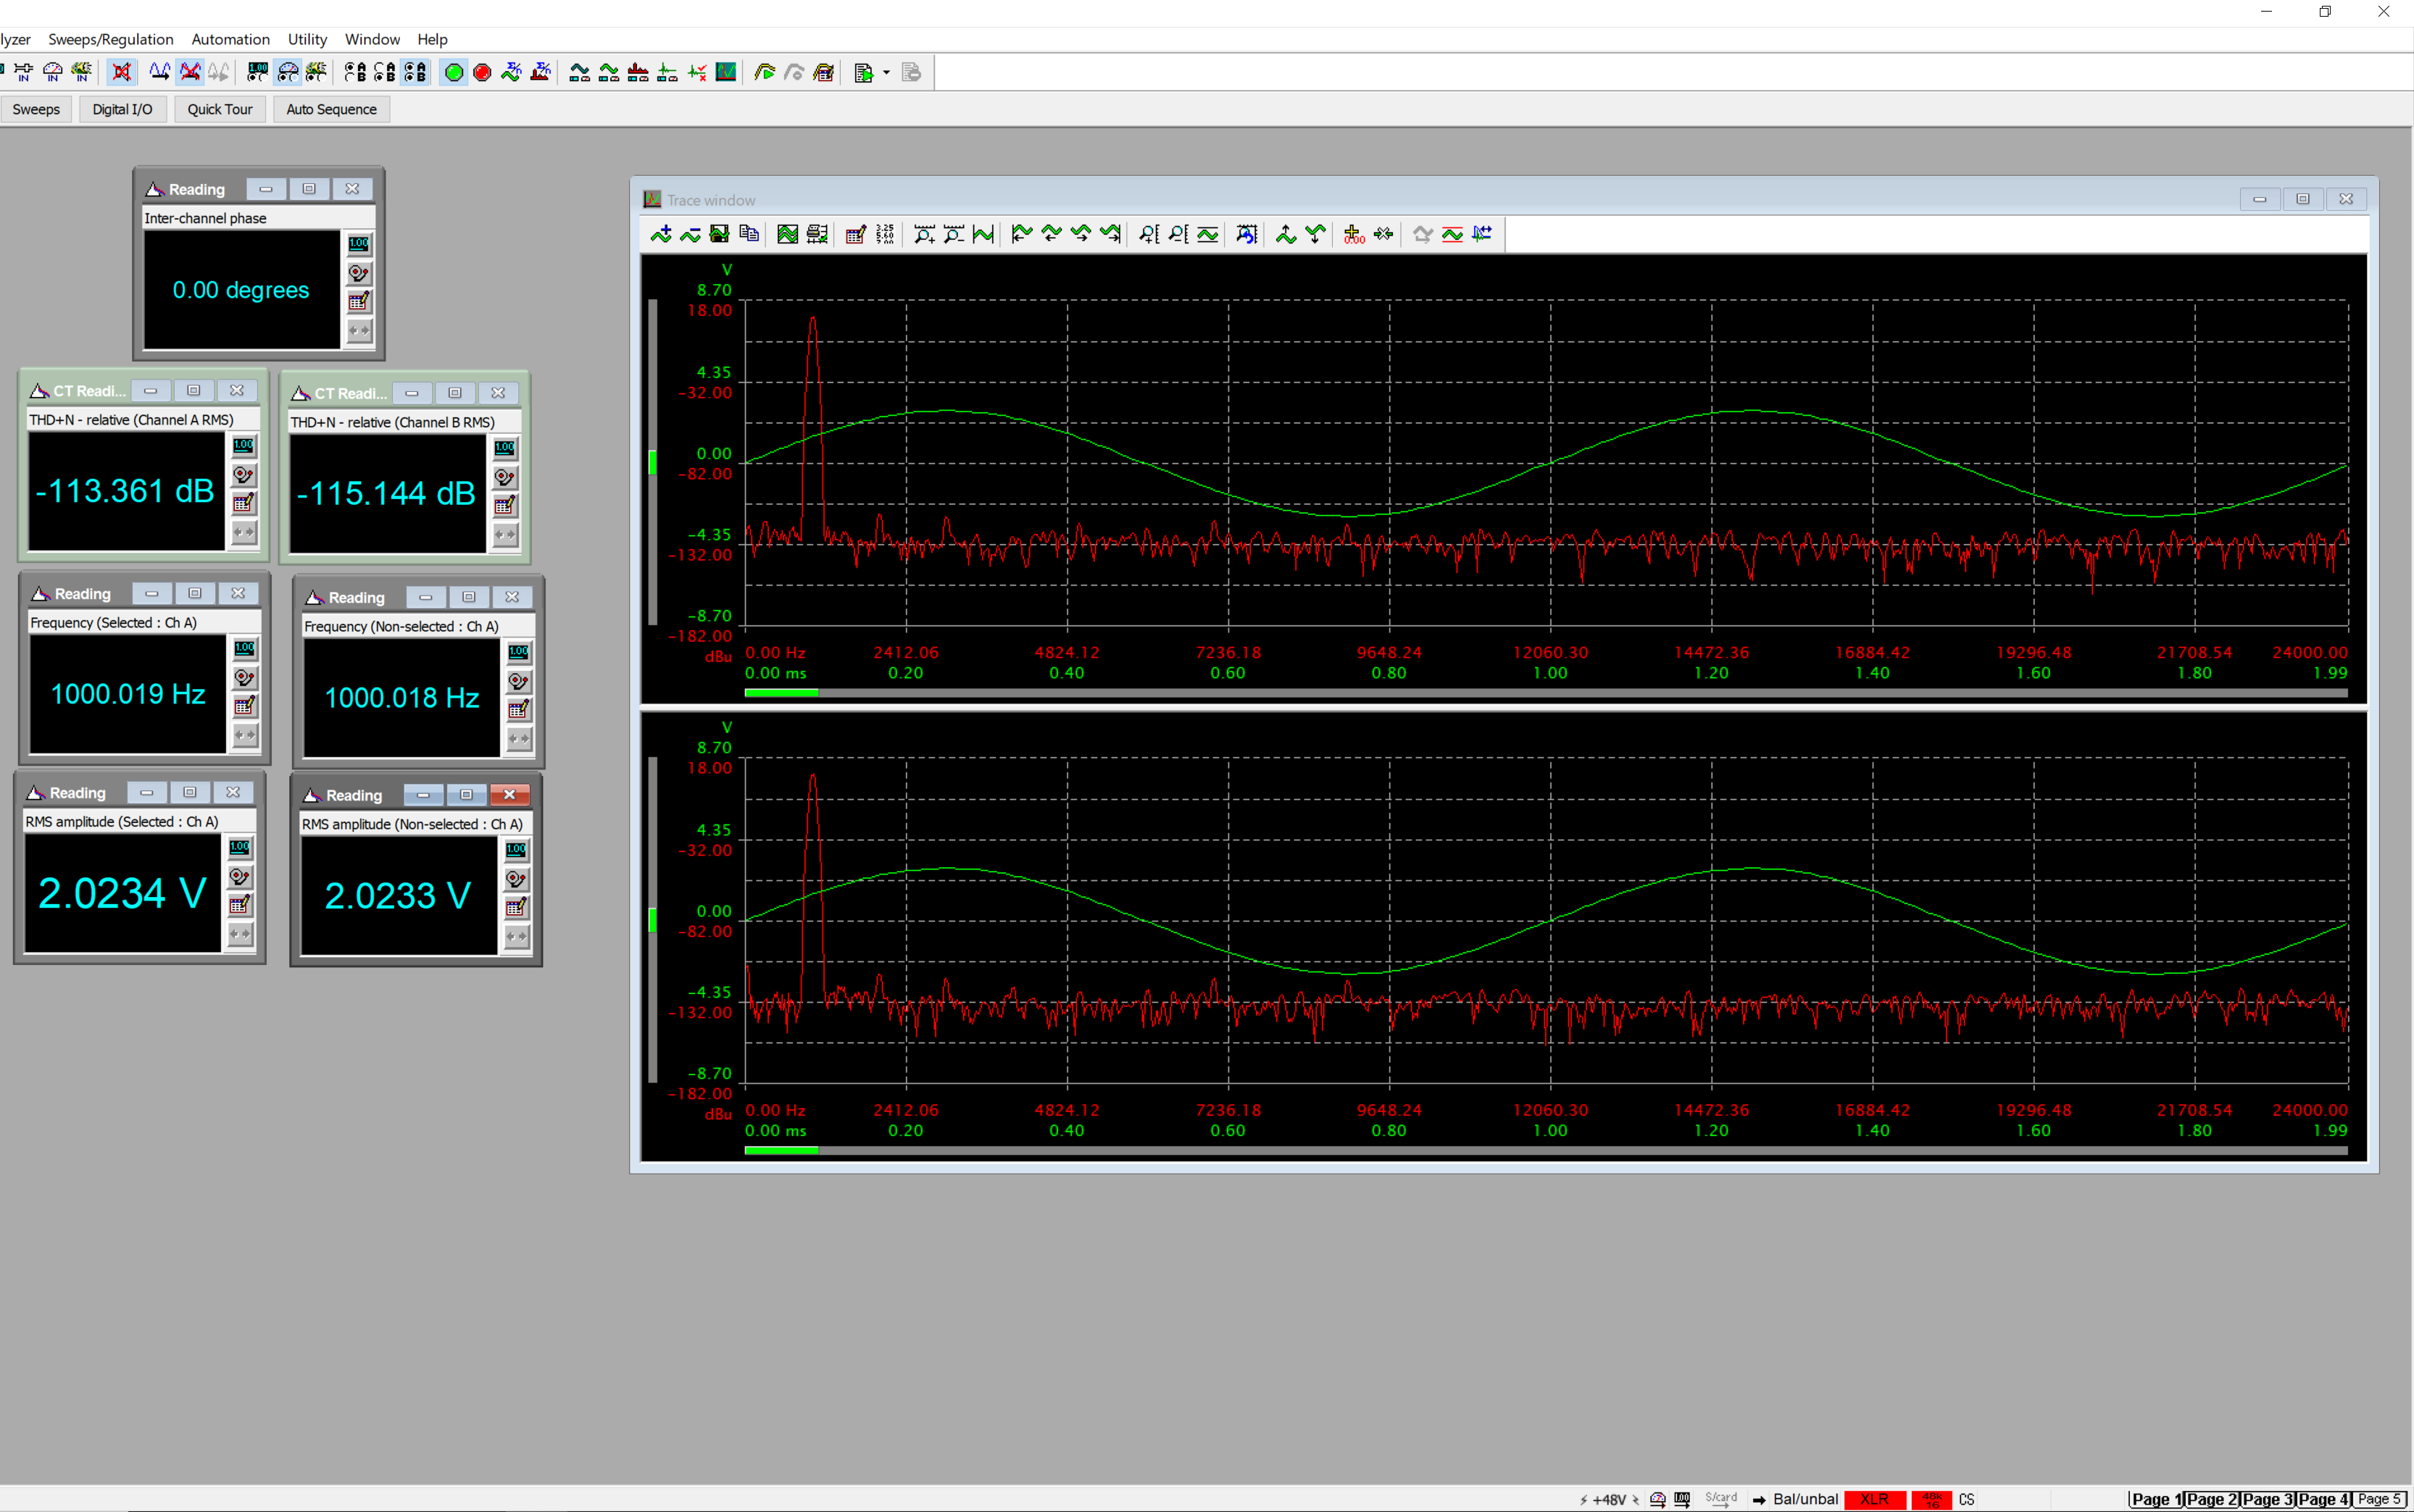
Task: Select the Digital I/O tab
Action: pyautogui.click(x=120, y=108)
